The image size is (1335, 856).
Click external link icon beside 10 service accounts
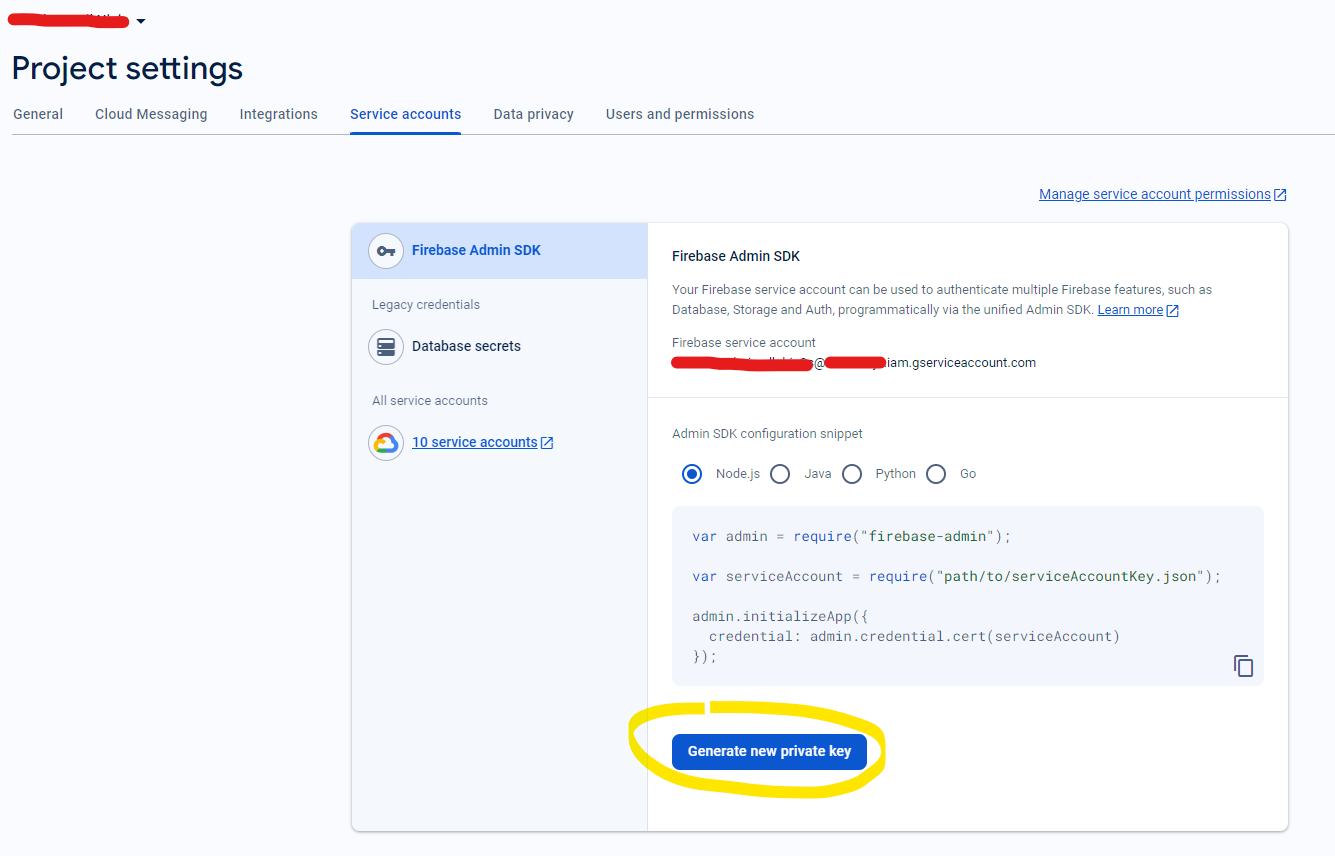pyautogui.click(x=547, y=443)
